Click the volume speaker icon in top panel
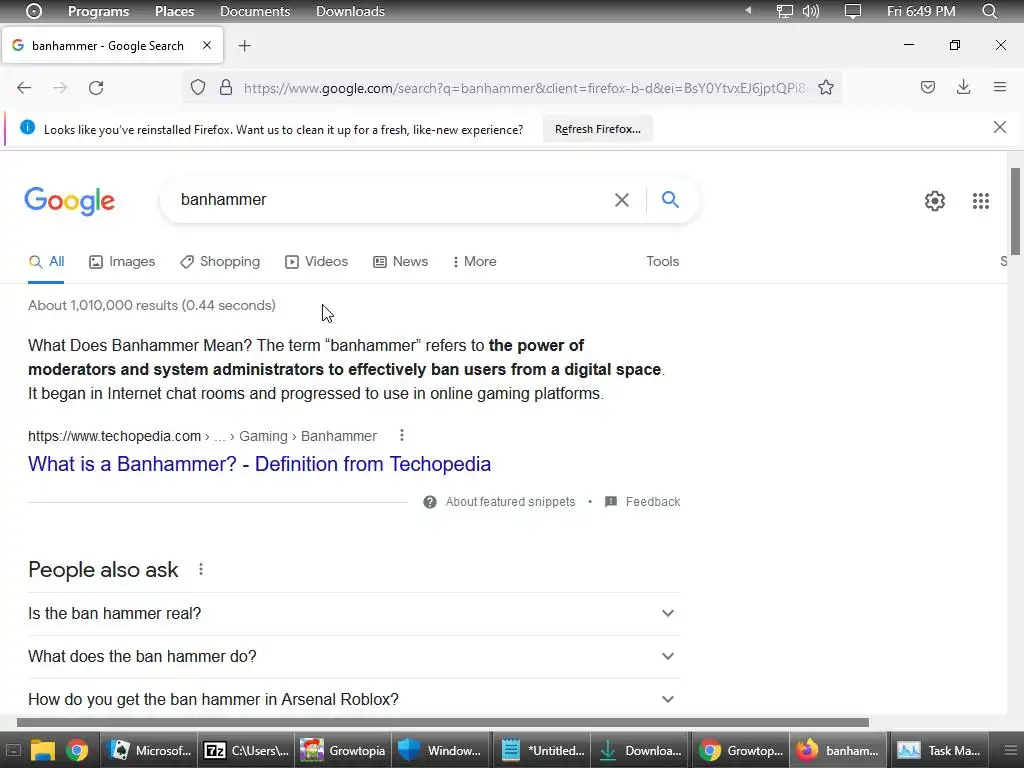Image resolution: width=1024 pixels, height=768 pixels. 810,11
